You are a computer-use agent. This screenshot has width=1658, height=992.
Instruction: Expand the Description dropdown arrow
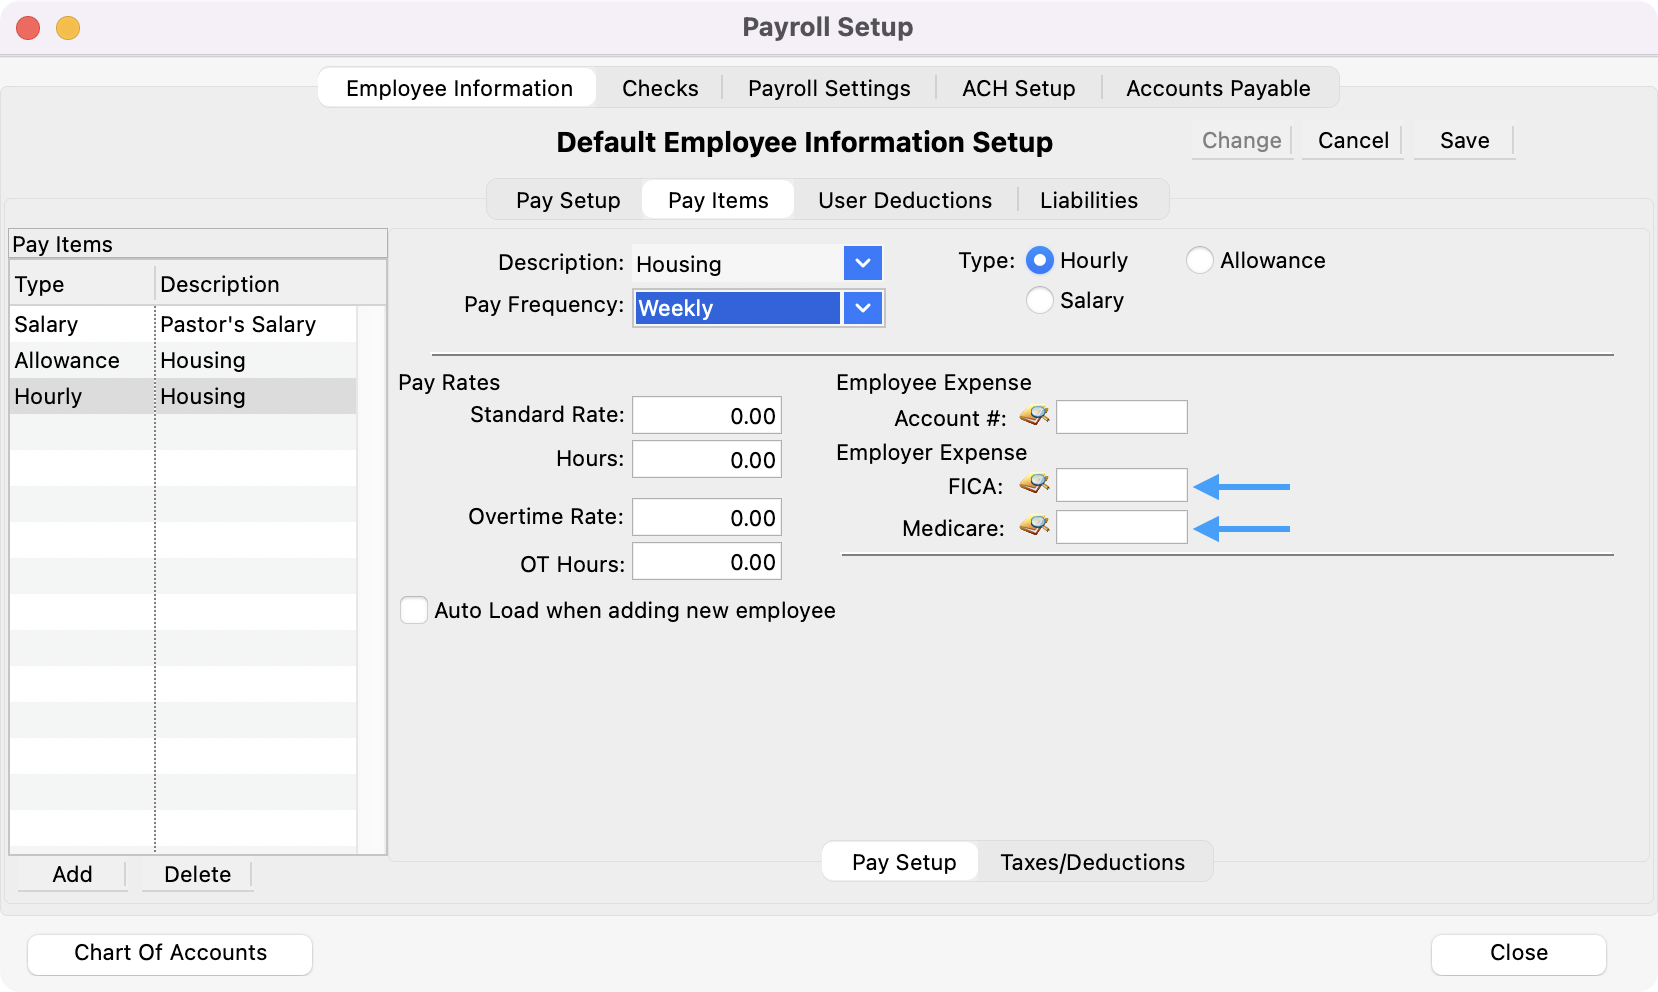point(862,264)
